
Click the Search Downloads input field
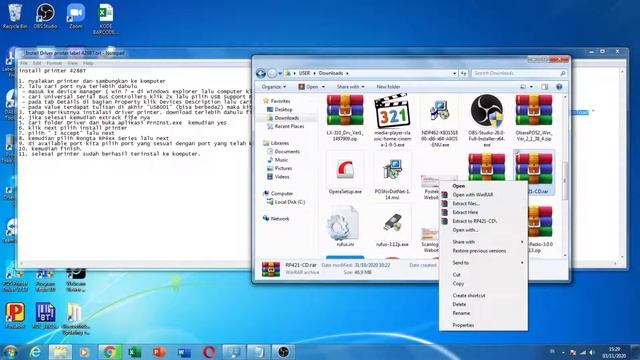click(519, 73)
